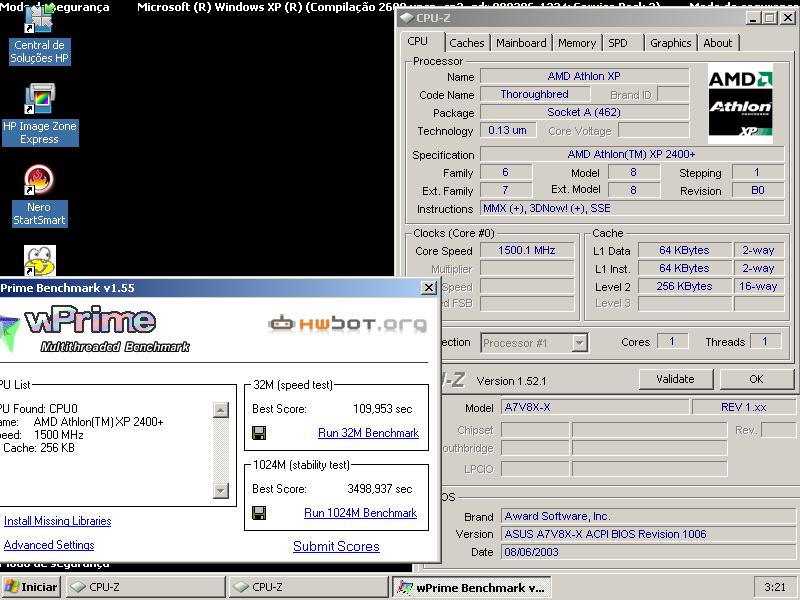The width and height of the screenshot is (800, 600).
Task: Save the 1024M benchmark score with floppy icon
Action: click(x=259, y=513)
